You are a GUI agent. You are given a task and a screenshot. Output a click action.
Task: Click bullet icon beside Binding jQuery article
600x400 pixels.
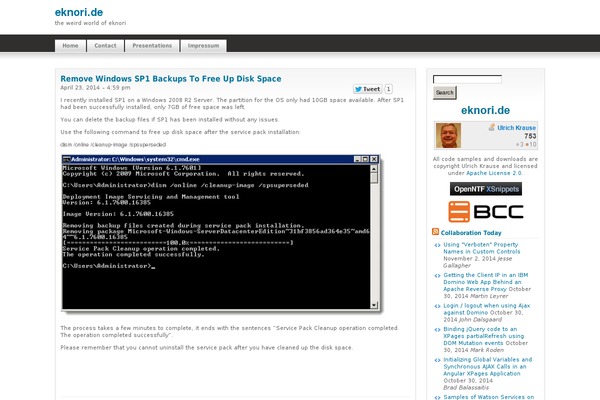click(x=437, y=330)
